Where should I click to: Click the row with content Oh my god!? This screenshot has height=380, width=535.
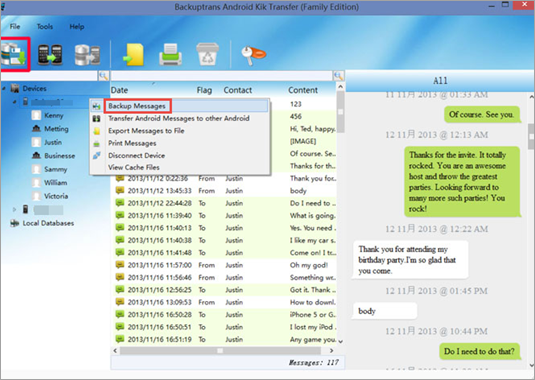[x=224, y=265]
